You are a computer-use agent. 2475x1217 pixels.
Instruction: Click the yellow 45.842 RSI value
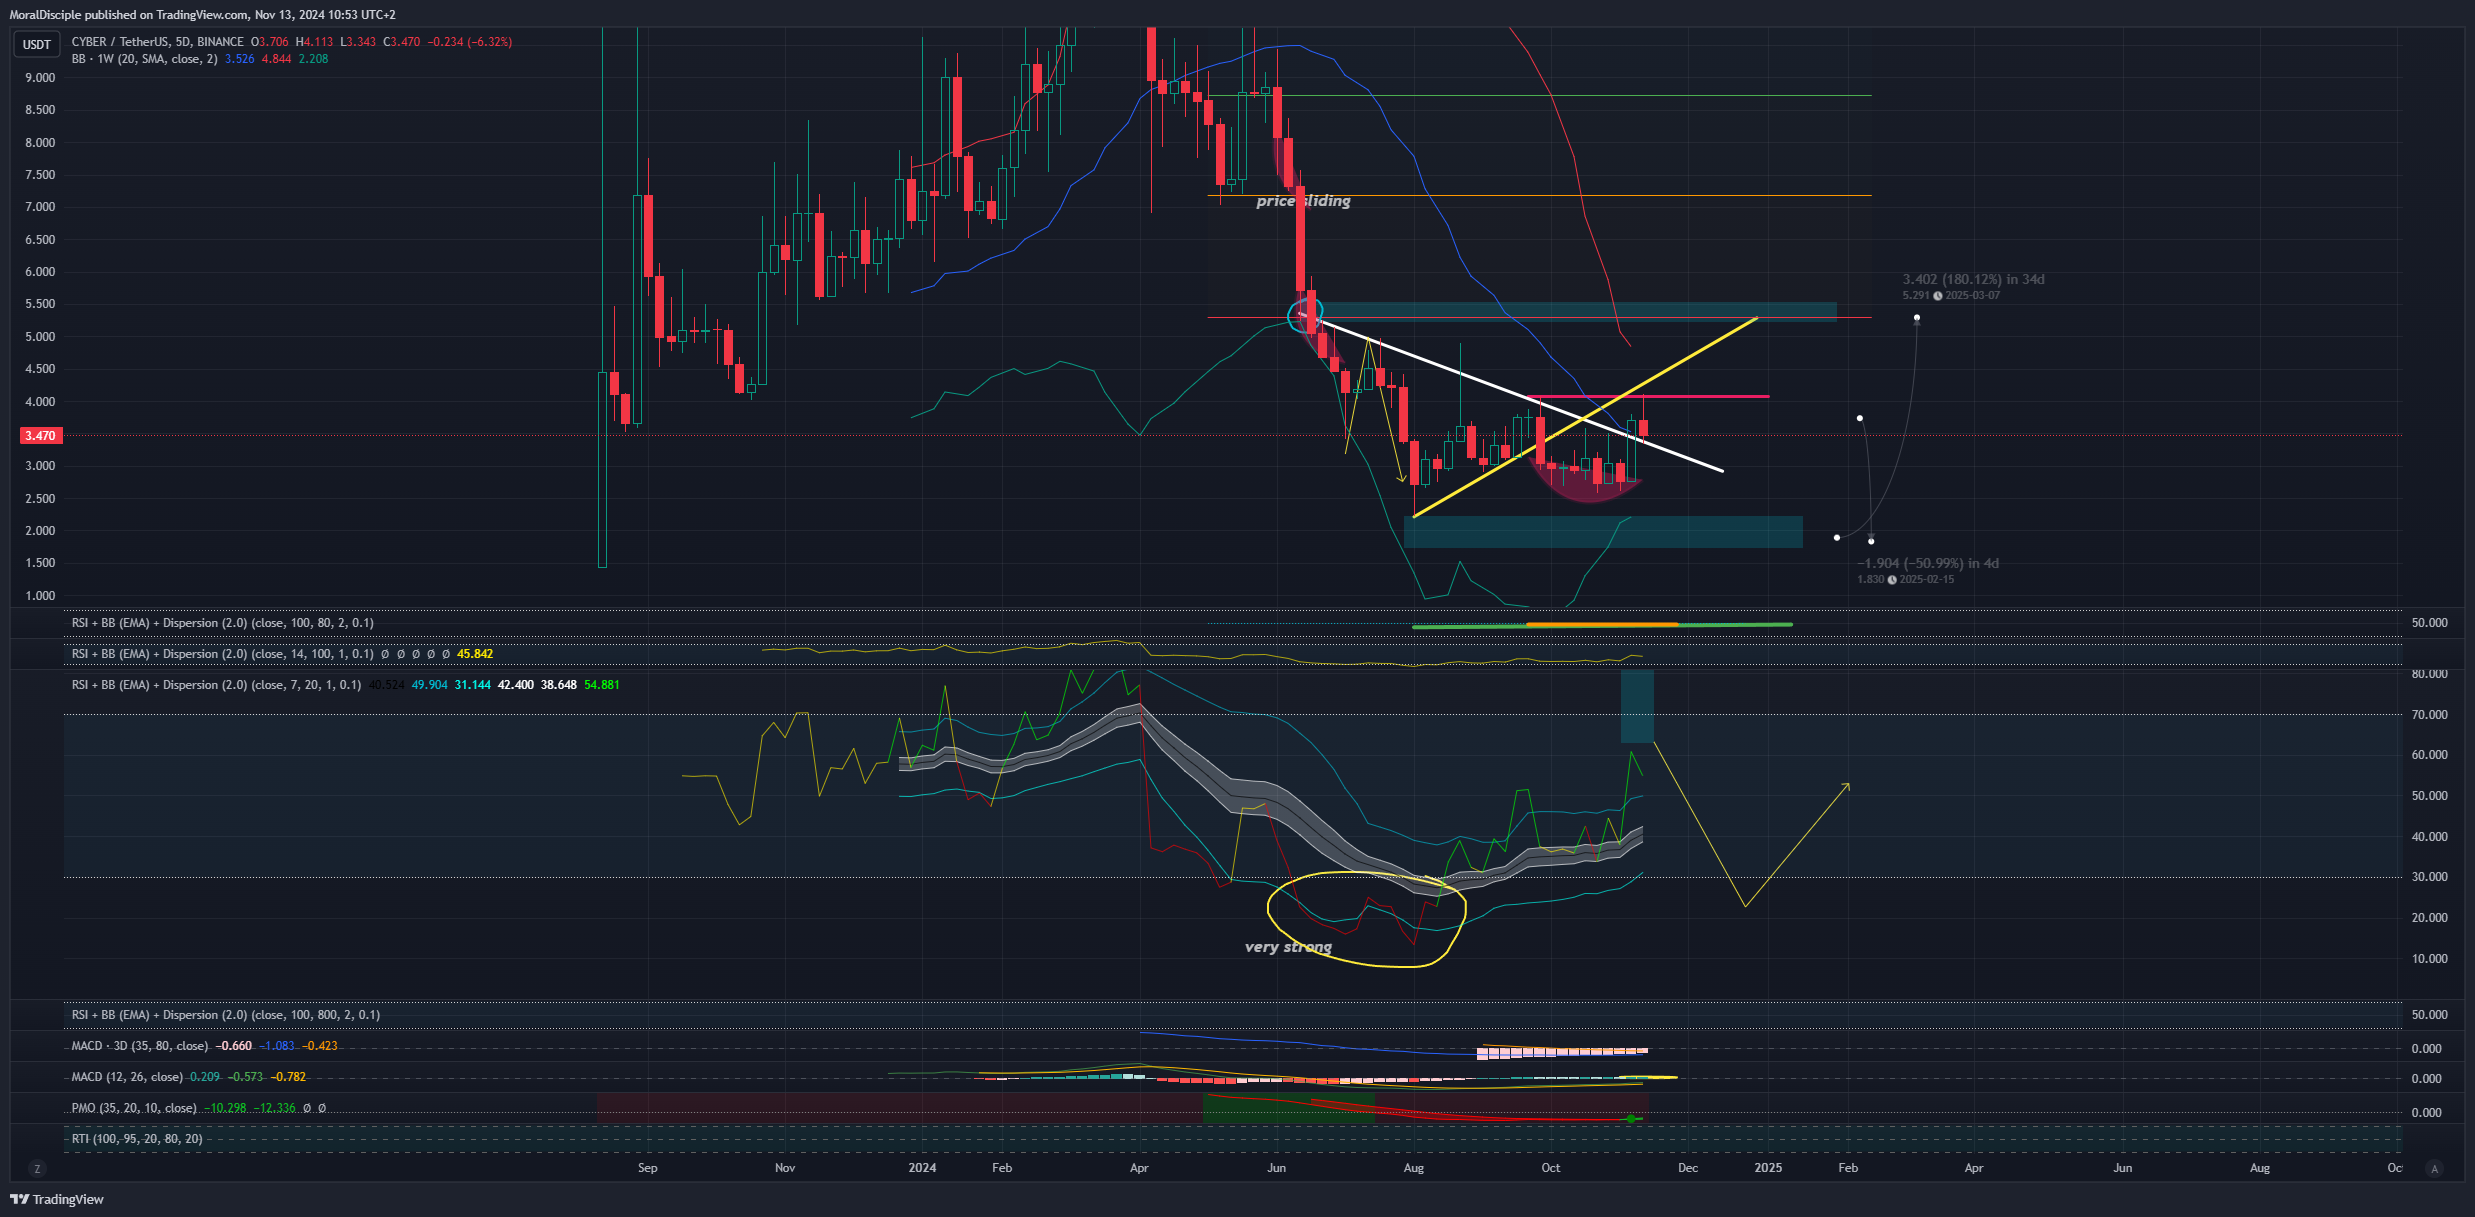pos(475,654)
